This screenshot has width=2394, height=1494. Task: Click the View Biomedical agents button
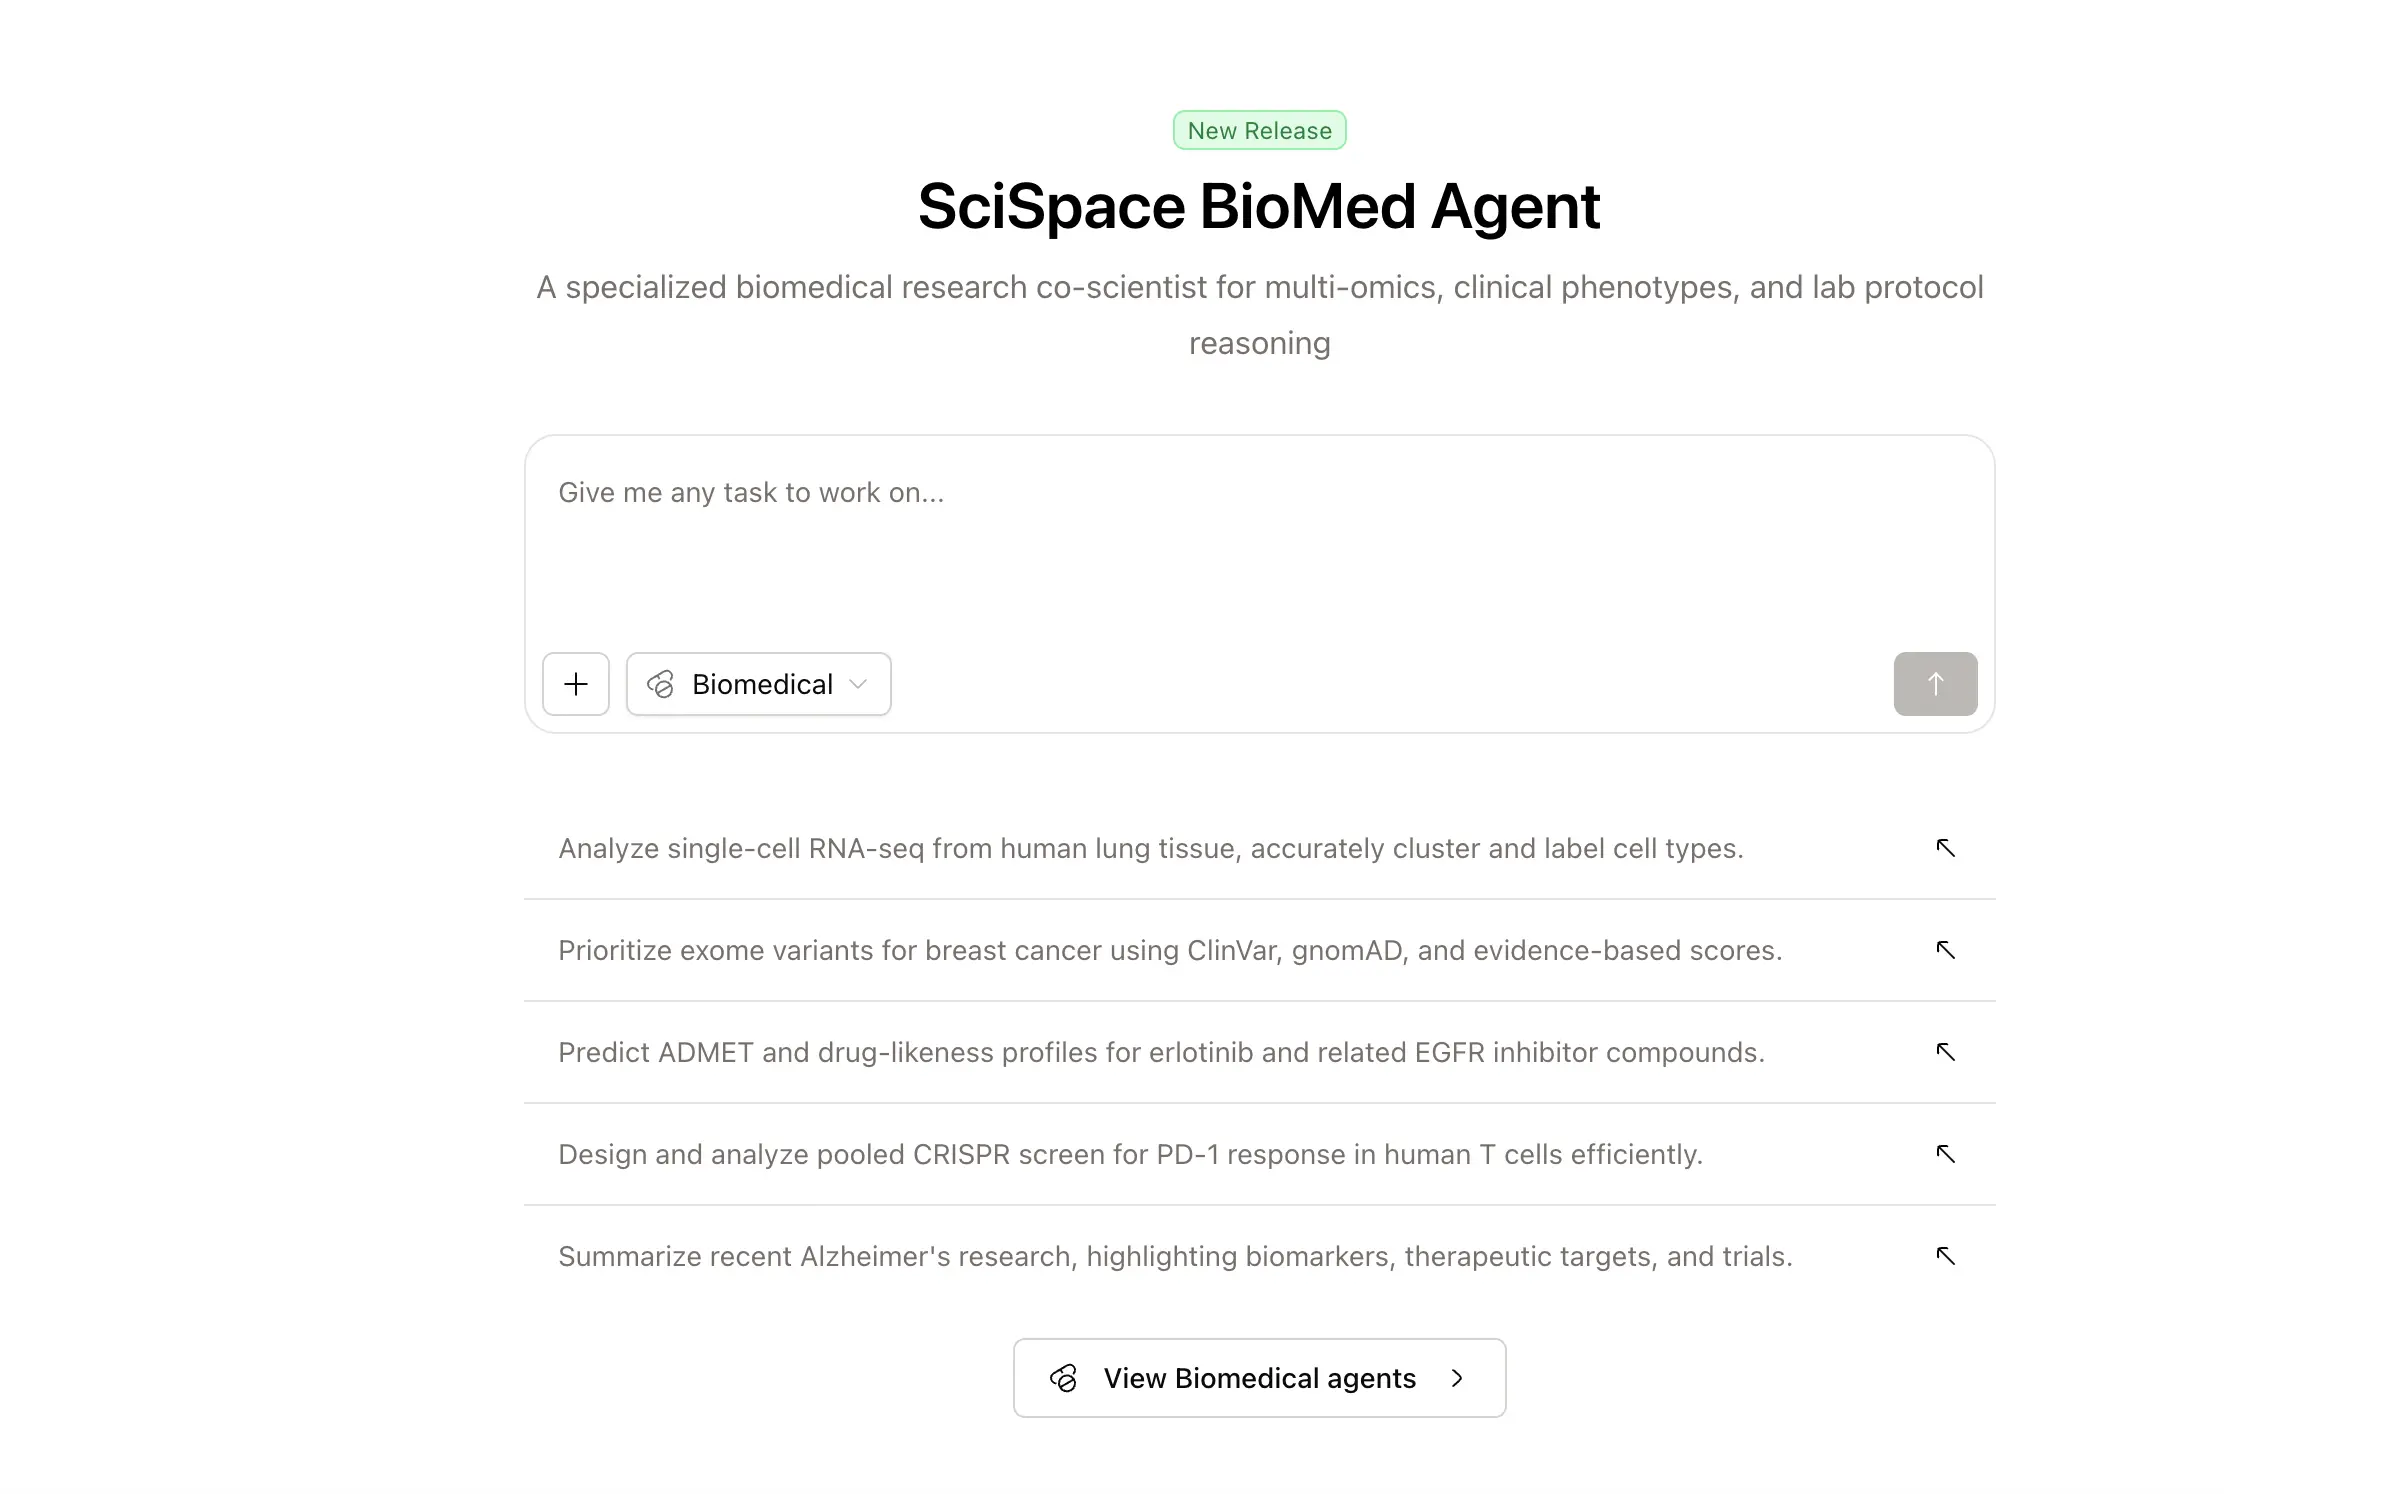pyautogui.click(x=1259, y=1378)
